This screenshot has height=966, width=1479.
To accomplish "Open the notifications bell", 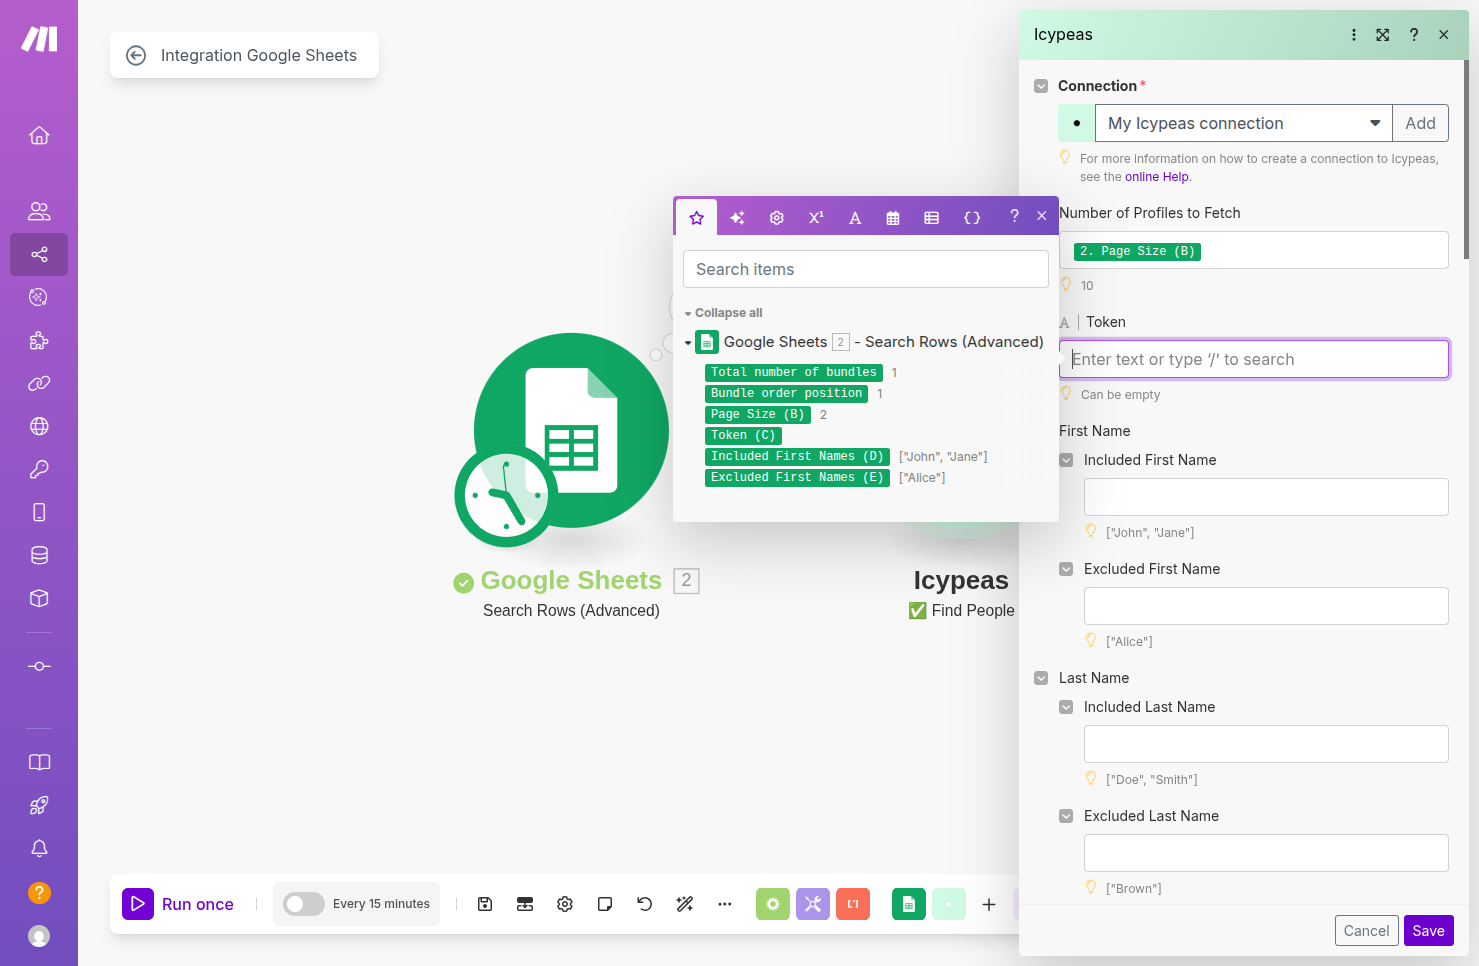I will [39, 848].
